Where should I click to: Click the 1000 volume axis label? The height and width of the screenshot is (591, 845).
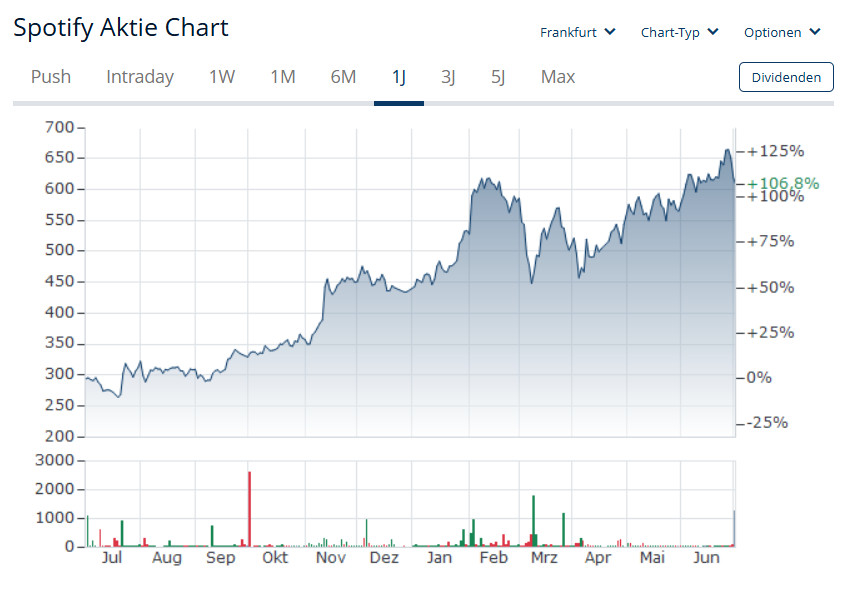[x=54, y=518]
